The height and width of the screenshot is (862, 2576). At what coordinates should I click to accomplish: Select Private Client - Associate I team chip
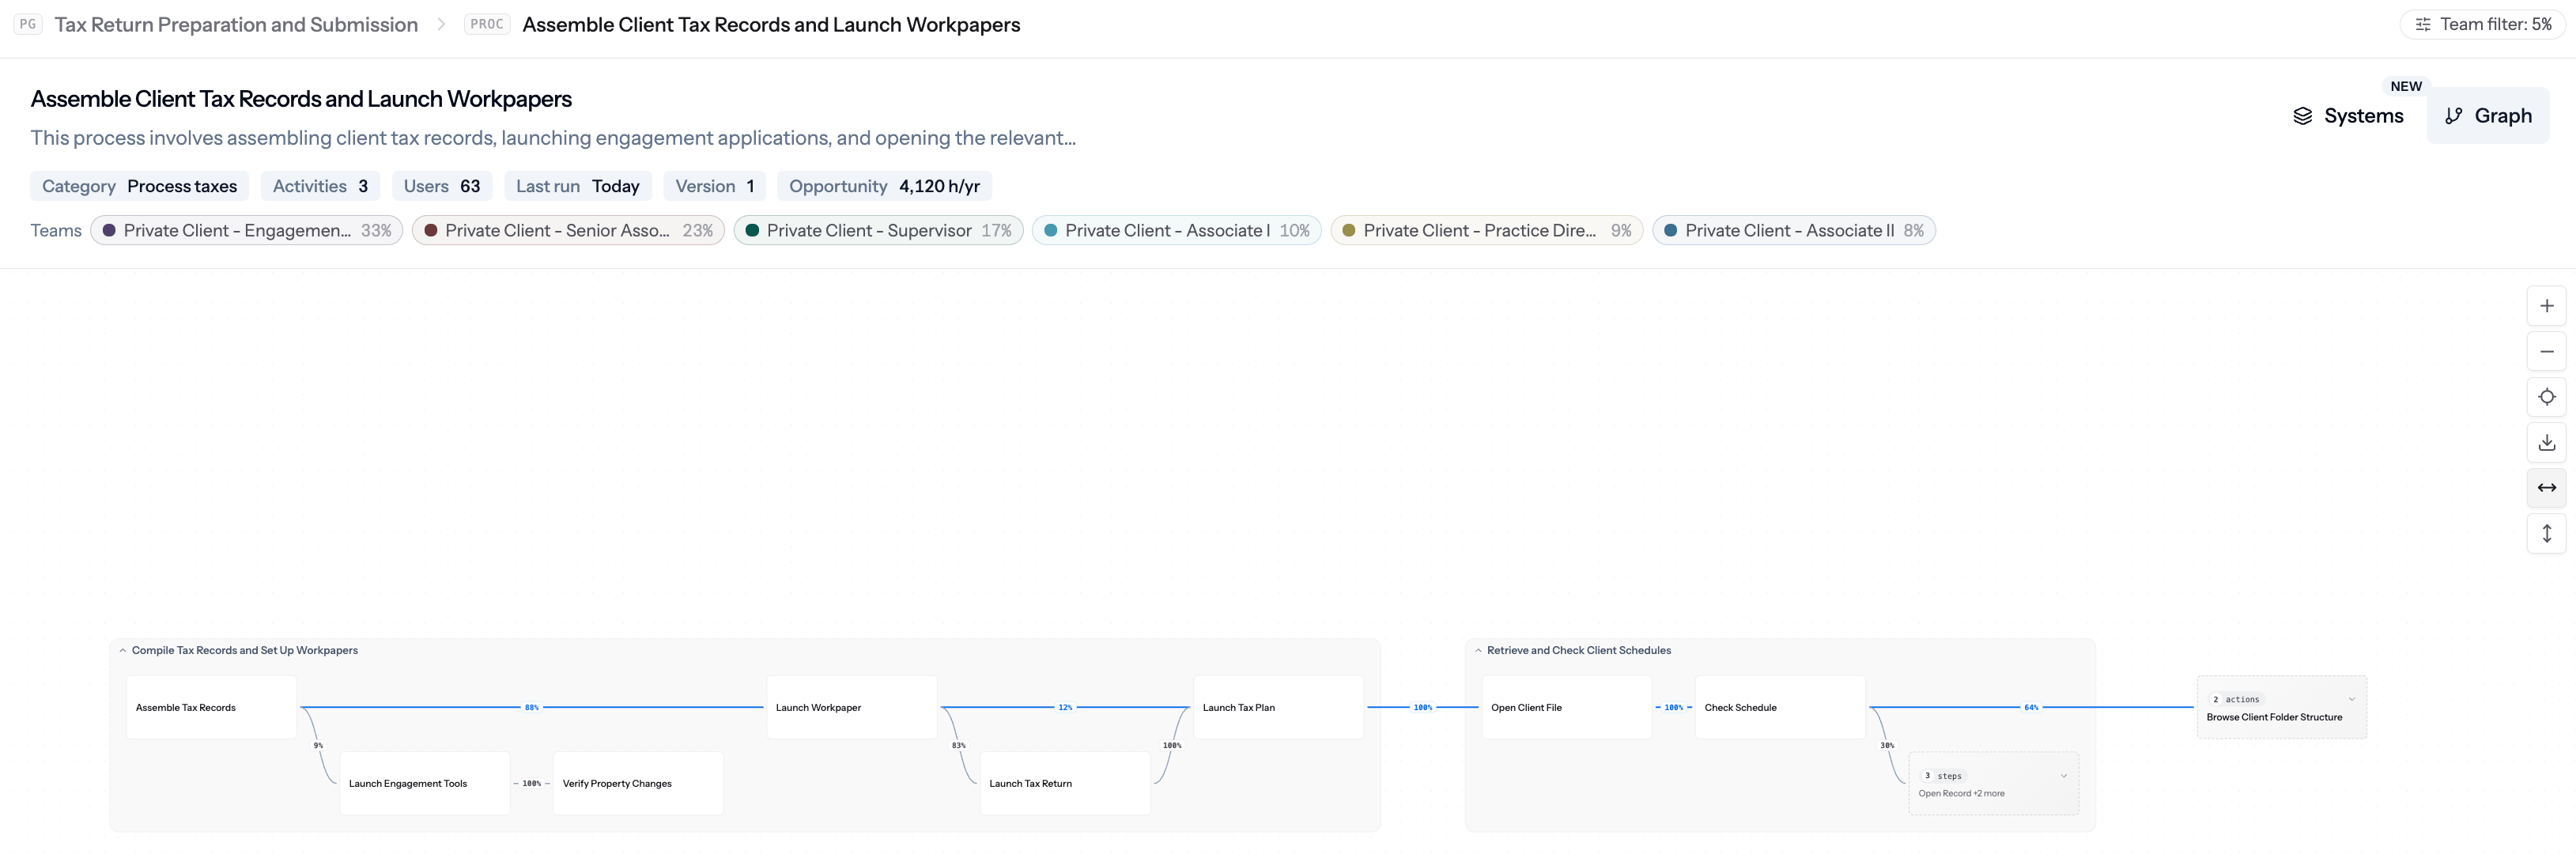click(x=1176, y=230)
